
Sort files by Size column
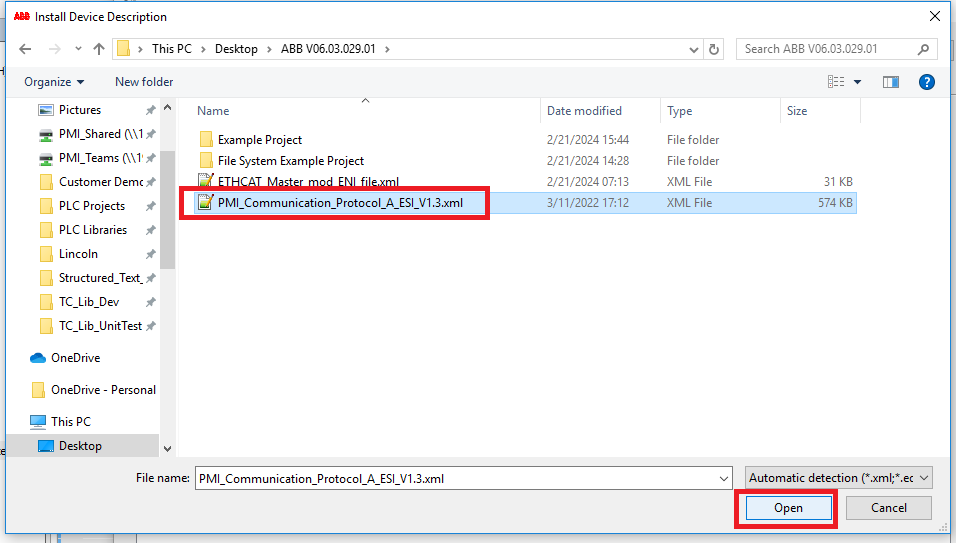[797, 111]
